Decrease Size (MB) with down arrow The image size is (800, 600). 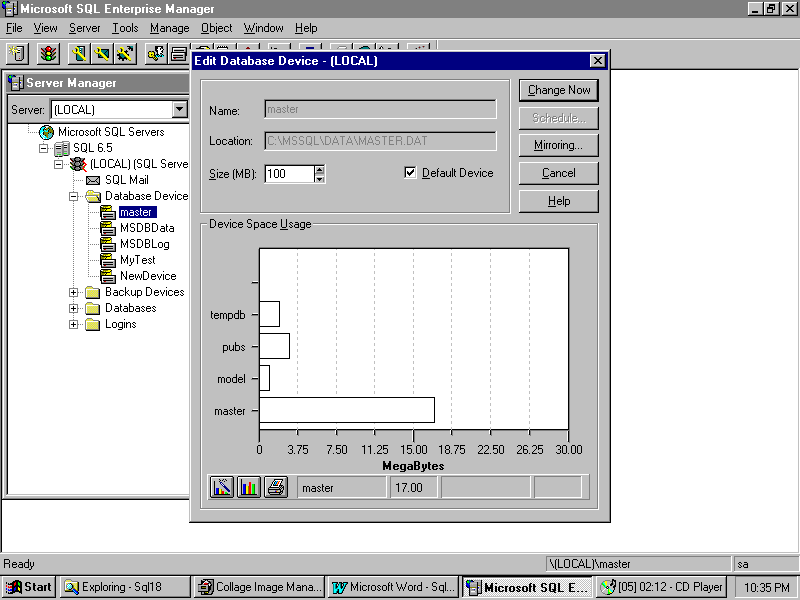pyautogui.click(x=319, y=178)
